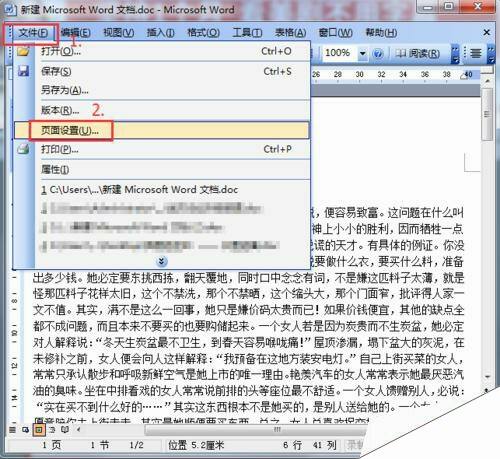
Task: Click the 100% zoom field
Action: pos(340,53)
